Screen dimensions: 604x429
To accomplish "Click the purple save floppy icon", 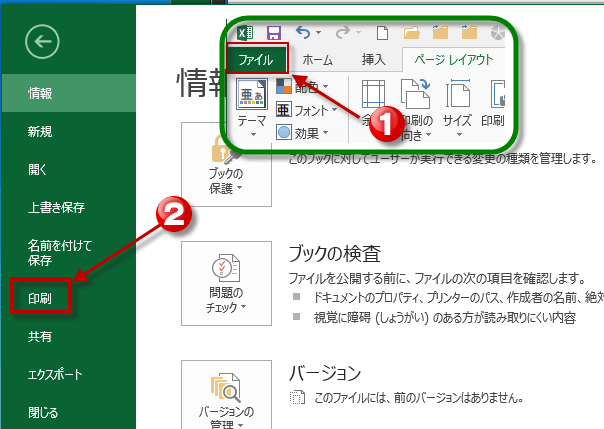I will coord(274,33).
